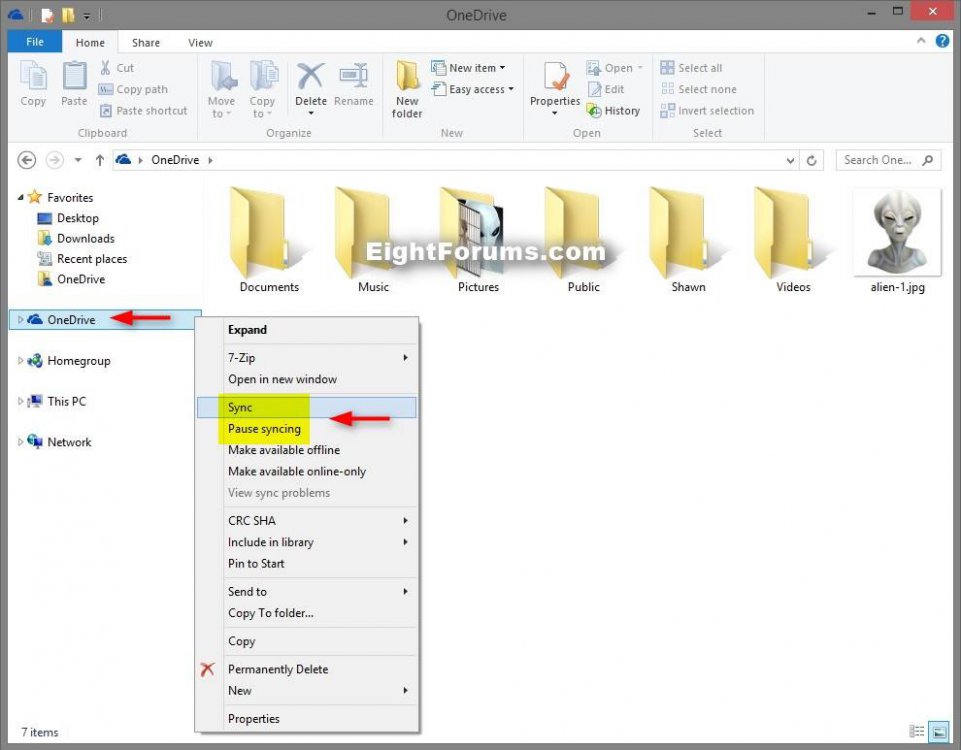Click the Copy icon on the Home ribbon
This screenshot has width=961, height=750.
click(33, 85)
